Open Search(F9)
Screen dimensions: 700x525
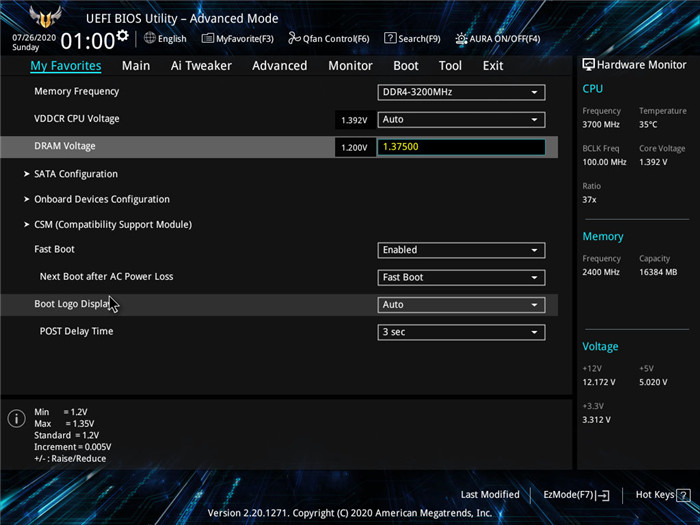pos(412,39)
